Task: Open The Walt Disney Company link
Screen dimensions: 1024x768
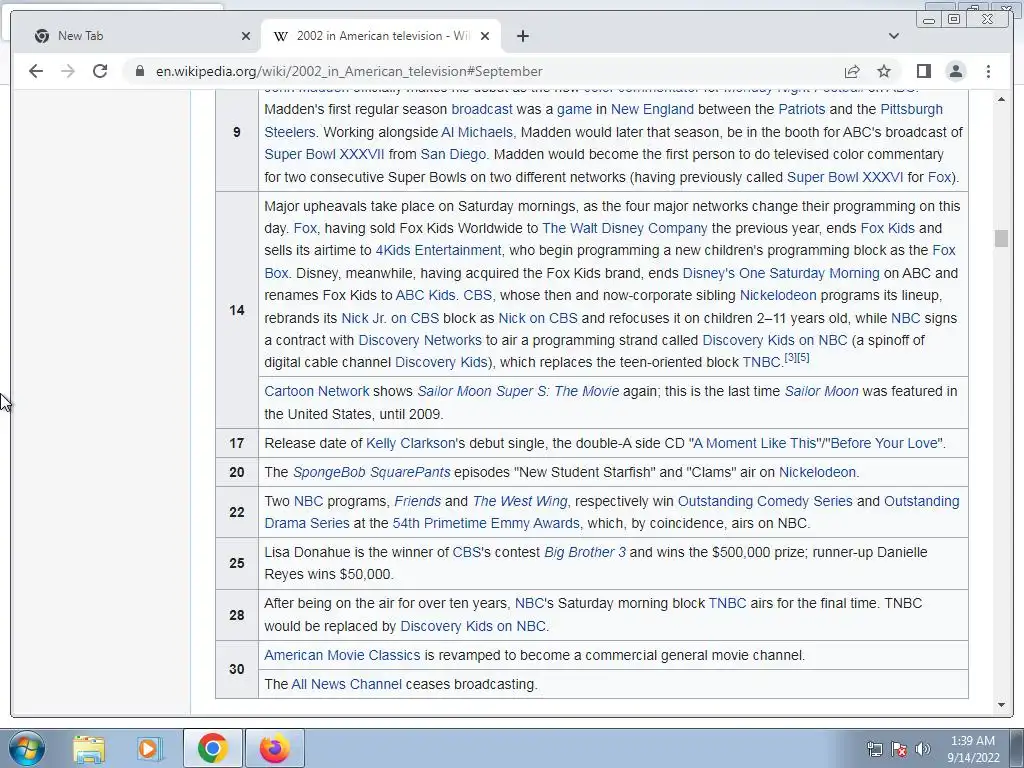Action: [x=625, y=228]
